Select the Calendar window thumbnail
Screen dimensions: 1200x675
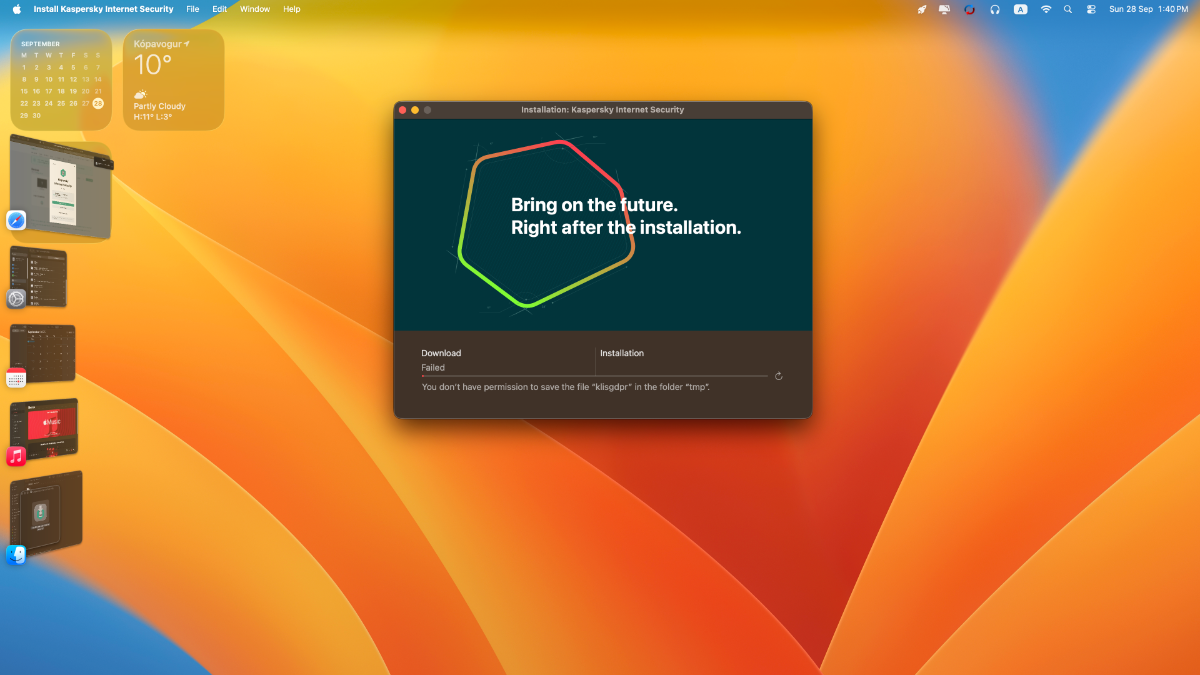pyautogui.click(x=43, y=351)
